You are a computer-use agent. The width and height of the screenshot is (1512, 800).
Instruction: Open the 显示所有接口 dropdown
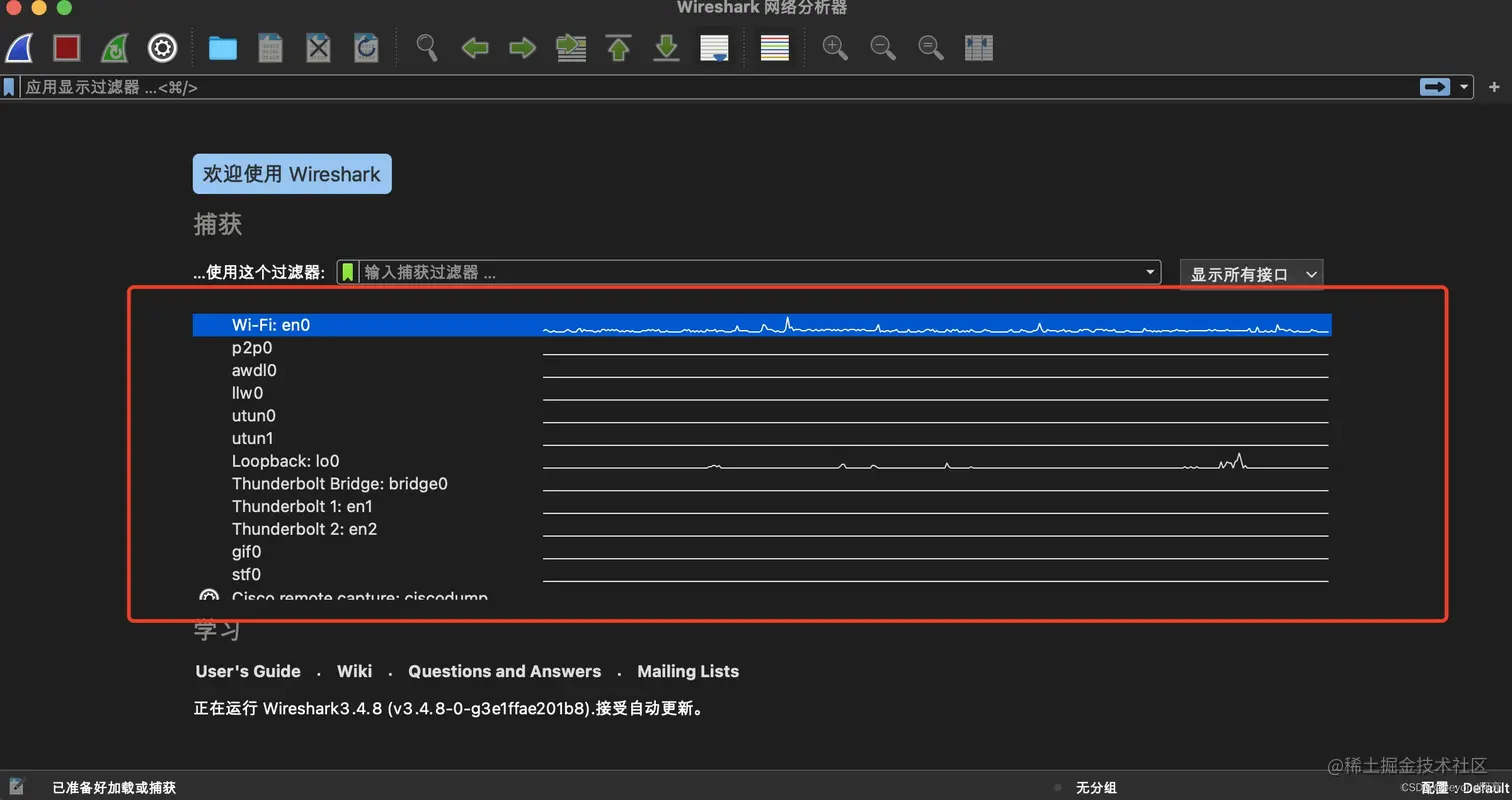[x=1252, y=274]
